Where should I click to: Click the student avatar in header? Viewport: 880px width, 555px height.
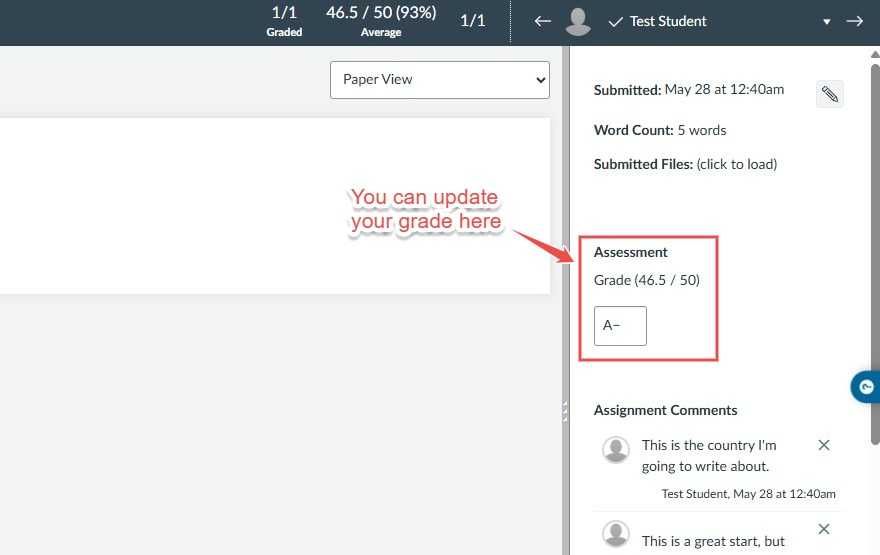coord(578,22)
